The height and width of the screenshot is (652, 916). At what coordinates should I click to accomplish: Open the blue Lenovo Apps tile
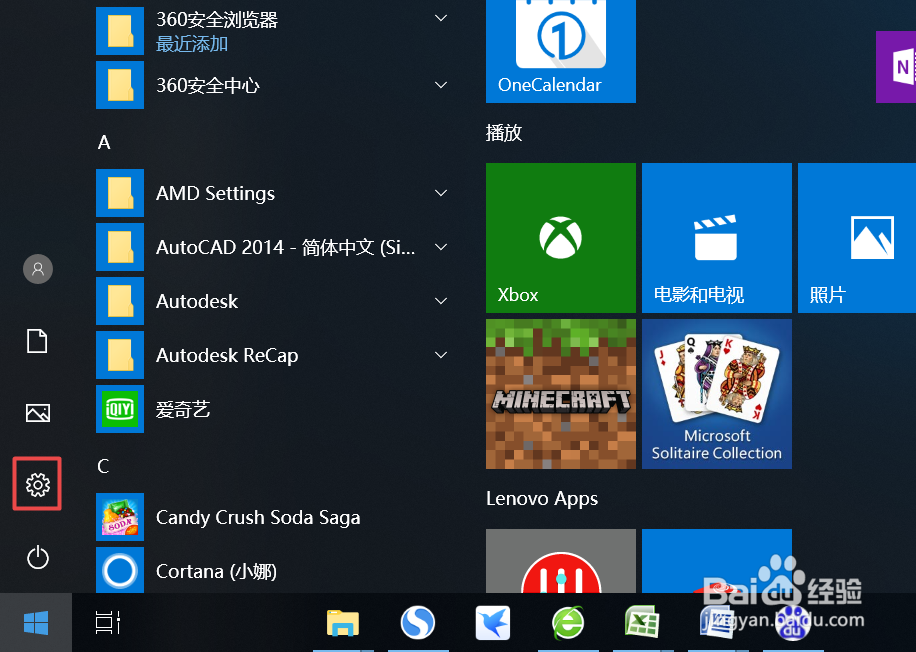(717, 561)
